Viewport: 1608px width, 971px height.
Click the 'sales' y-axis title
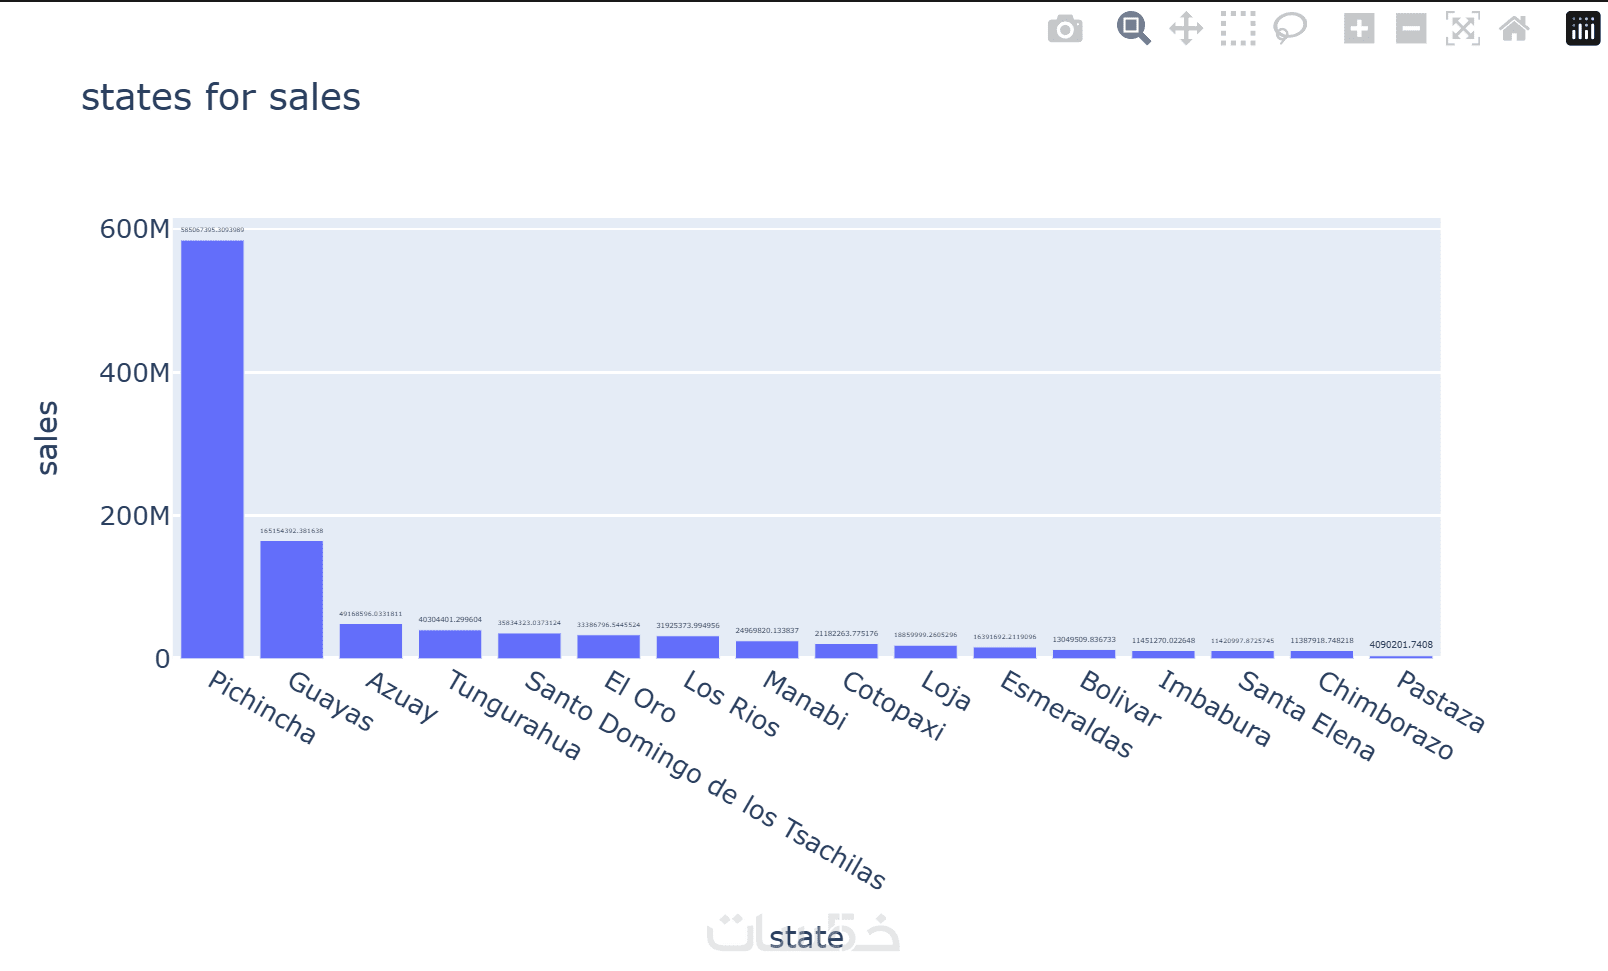[x=47, y=438]
